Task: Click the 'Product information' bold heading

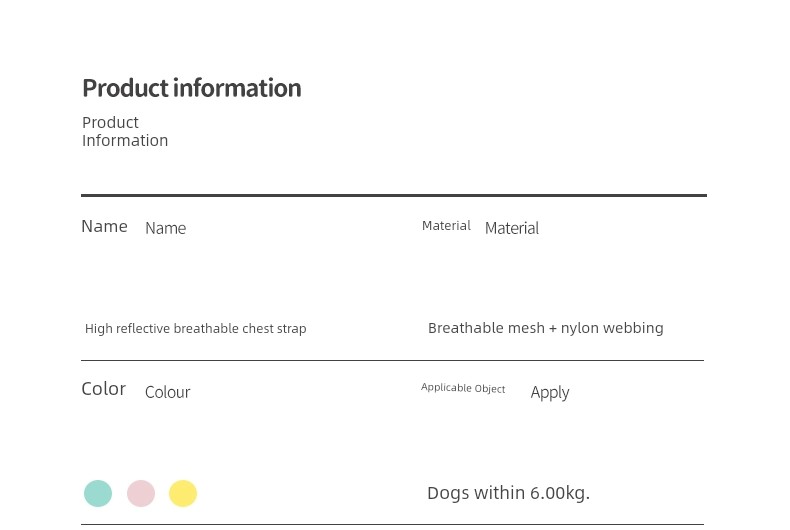Action: (x=191, y=88)
